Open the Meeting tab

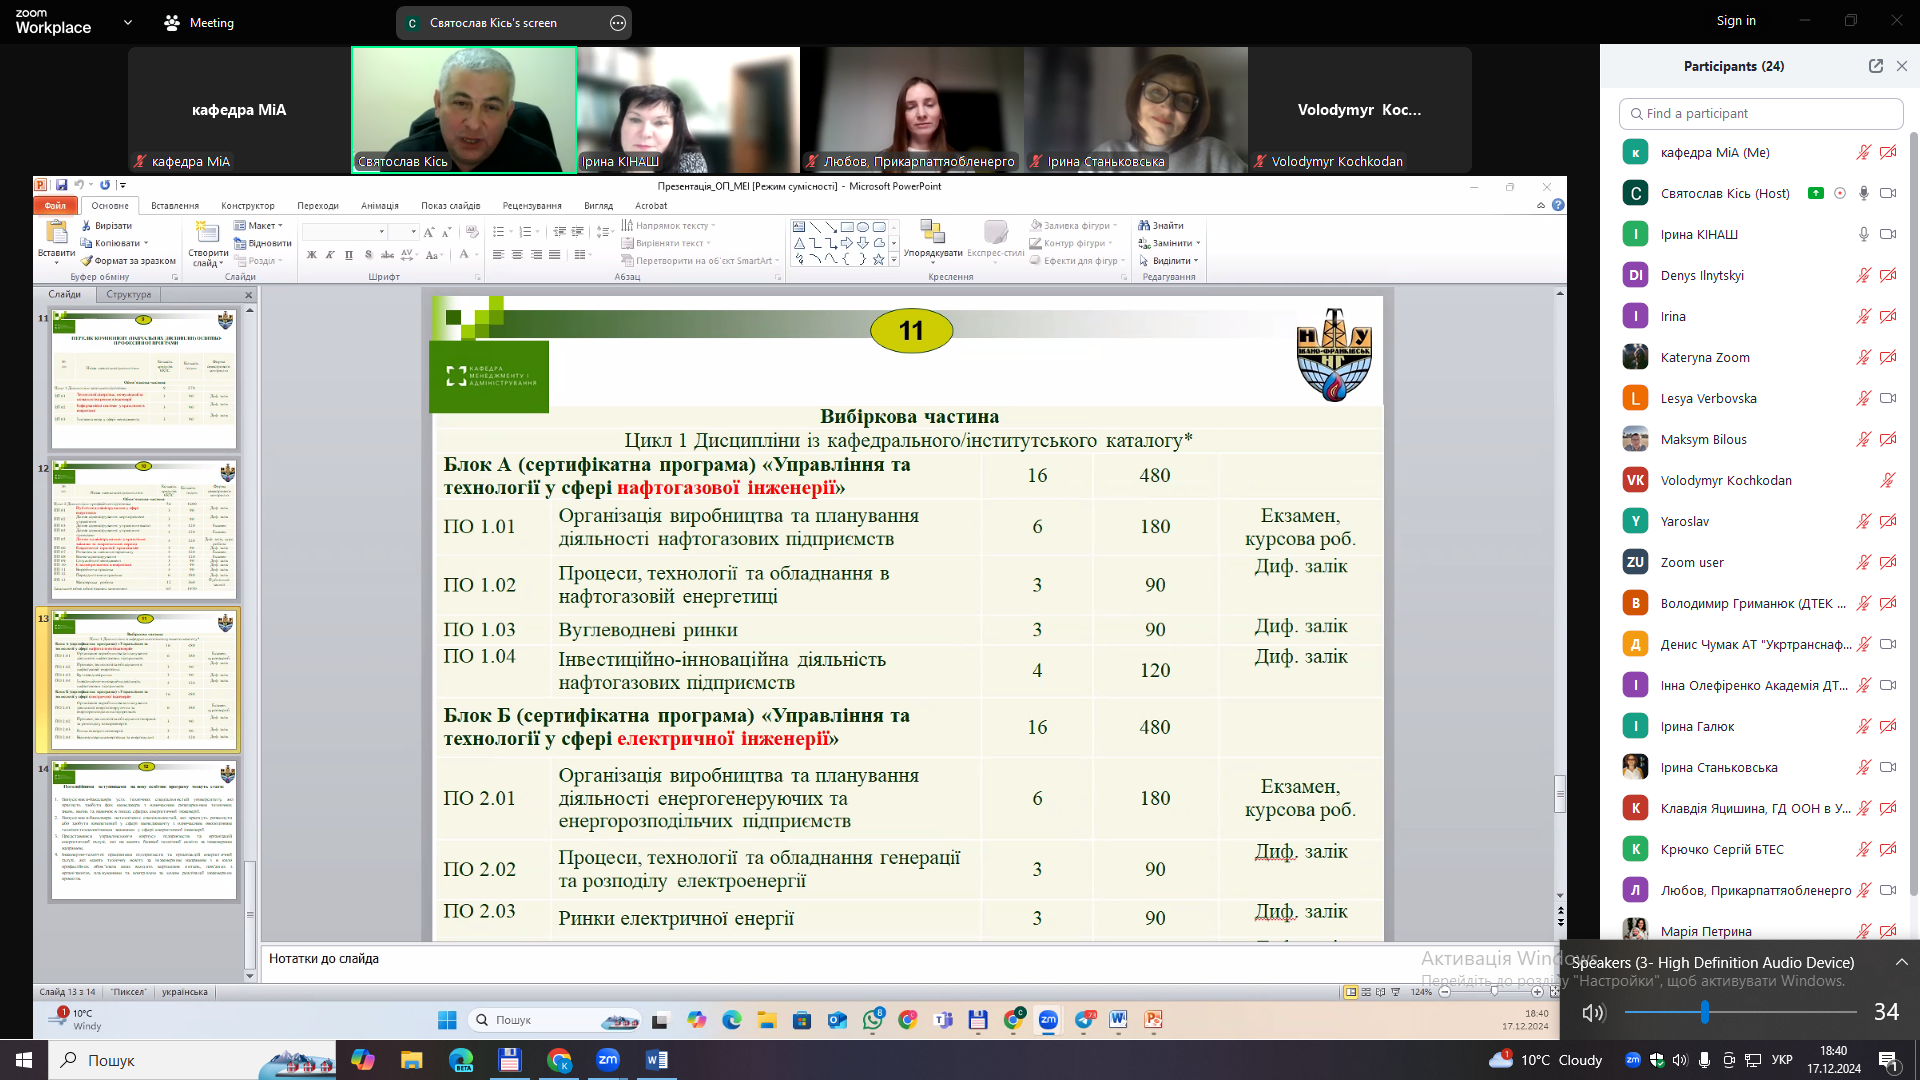click(199, 22)
